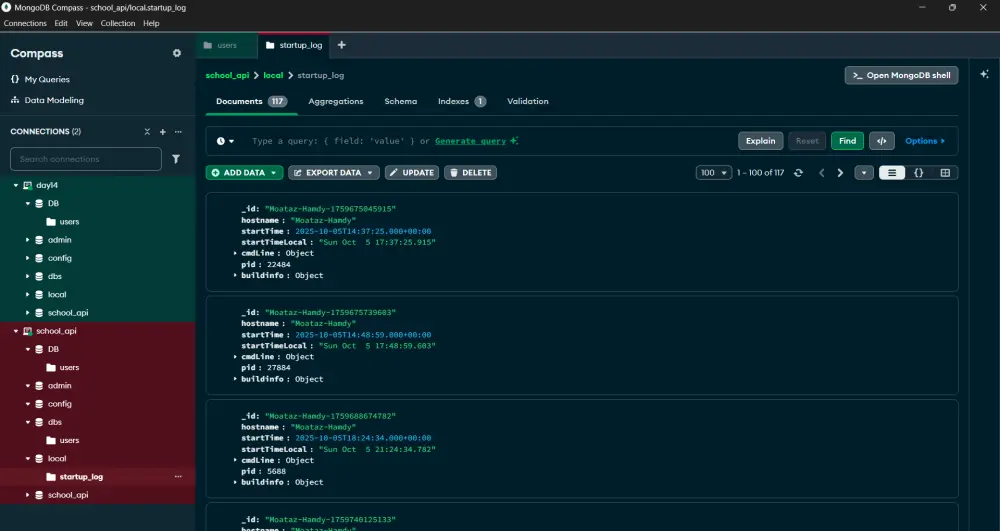Open the View menu
This screenshot has width=1000, height=531.
(84, 23)
